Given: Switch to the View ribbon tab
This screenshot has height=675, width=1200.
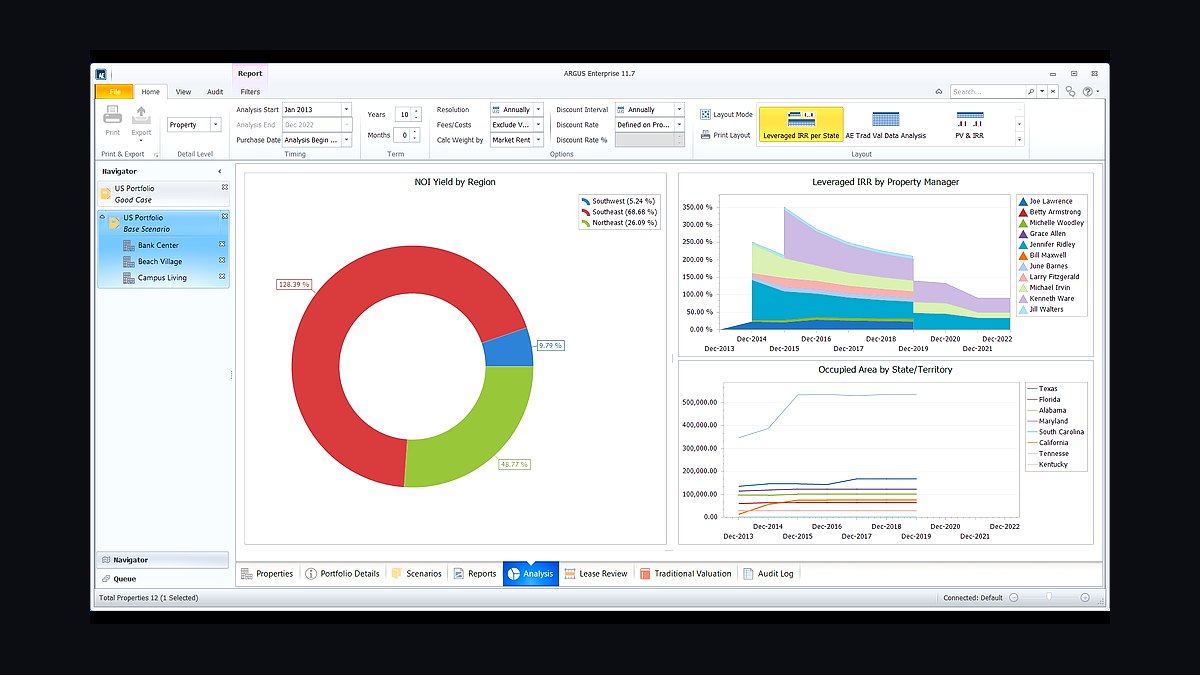Looking at the screenshot, I should (183, 91).
